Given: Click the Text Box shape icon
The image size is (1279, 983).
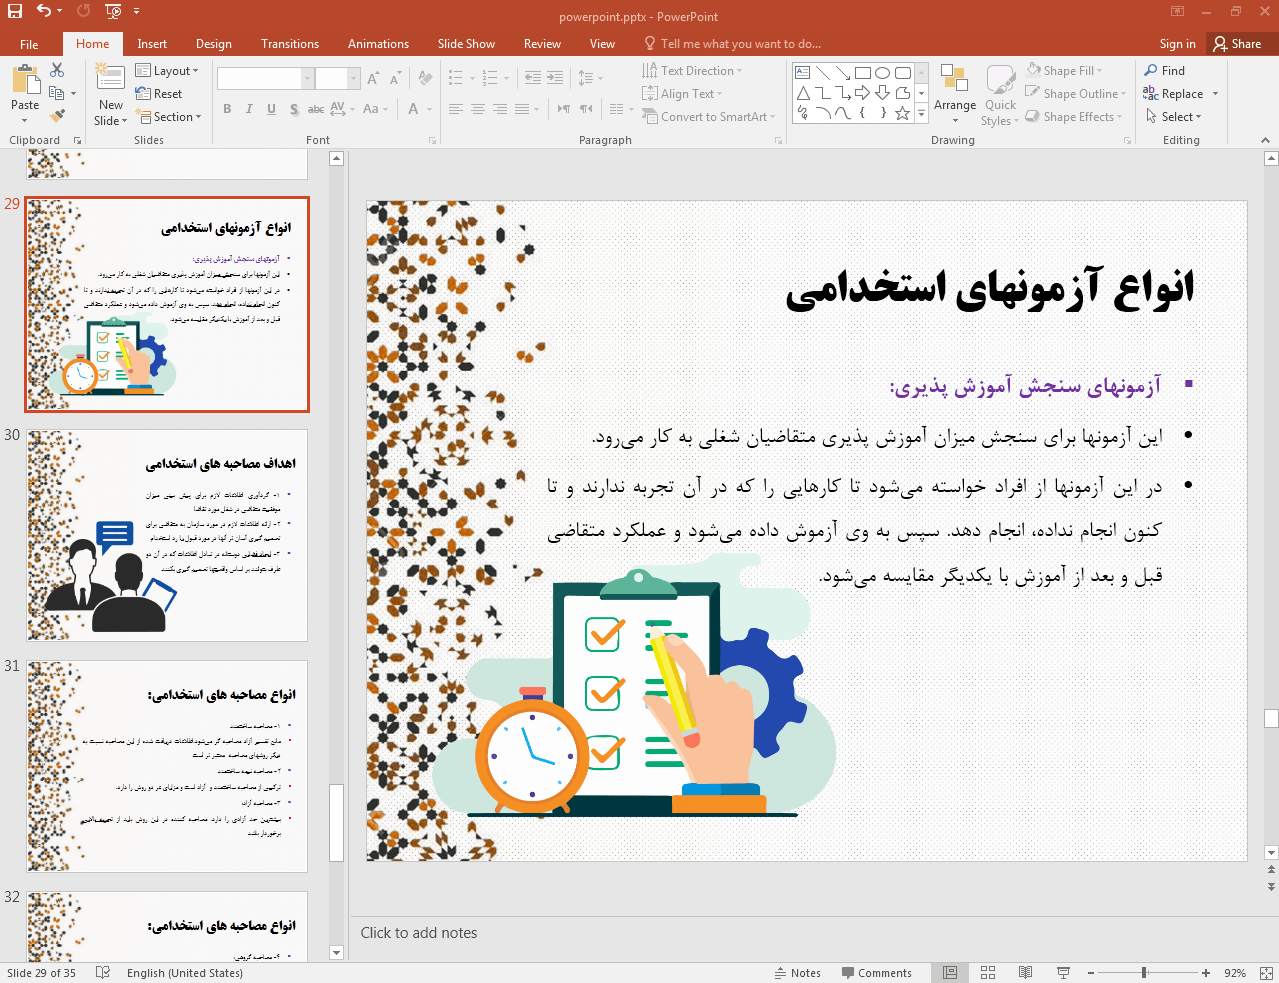Looking at the screenshot, I should pos(802,73).
